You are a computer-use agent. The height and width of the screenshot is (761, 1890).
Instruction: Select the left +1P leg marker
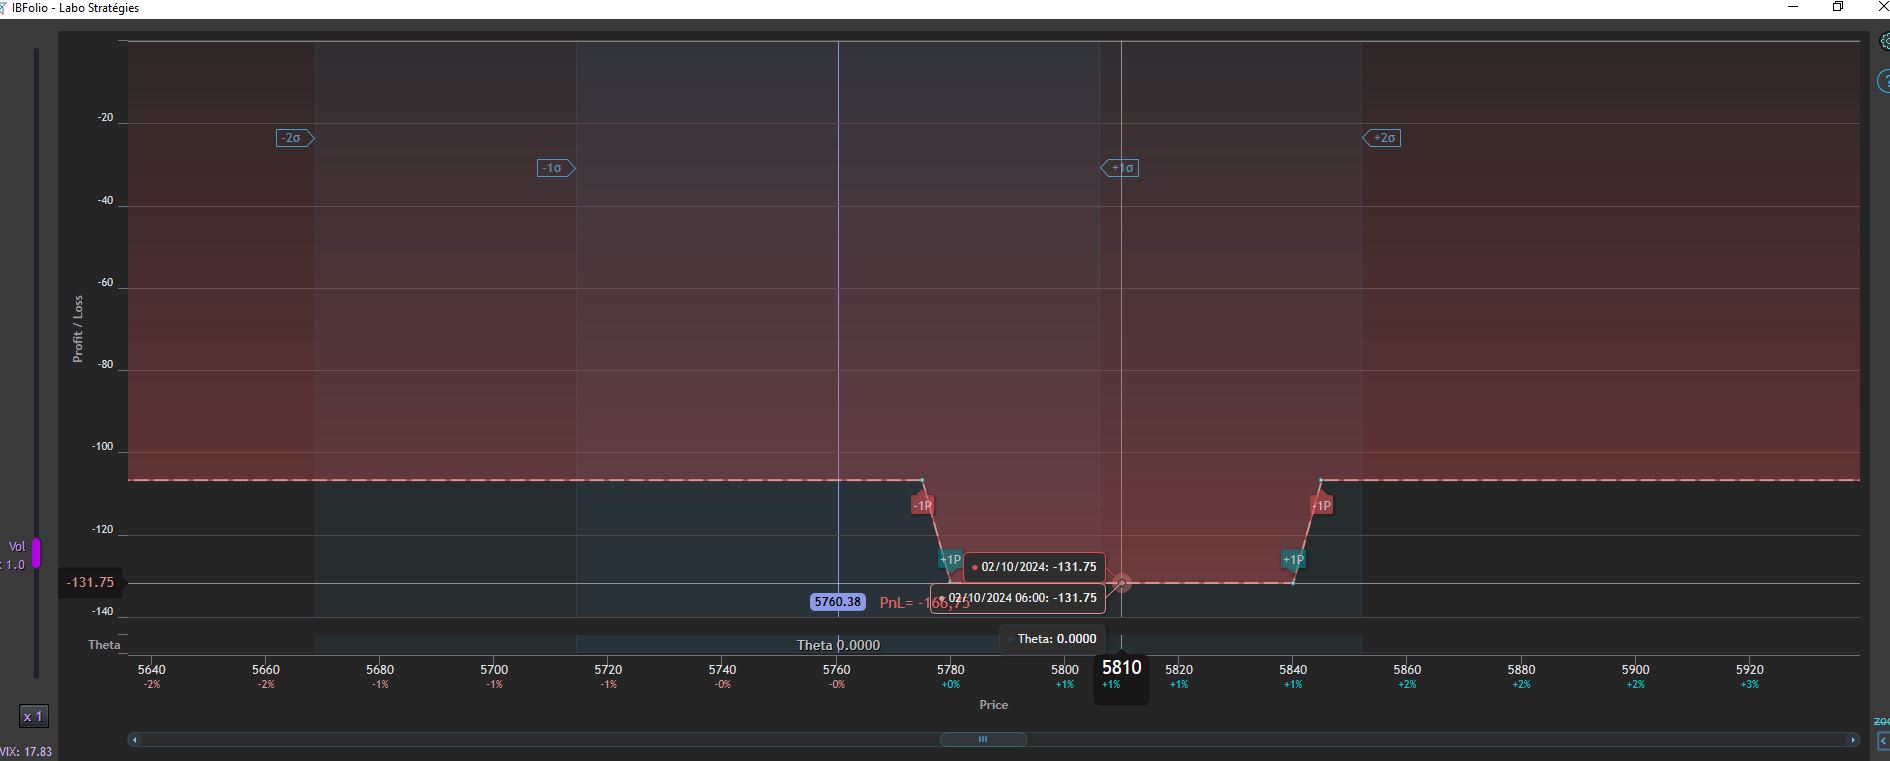coord(950,560)
